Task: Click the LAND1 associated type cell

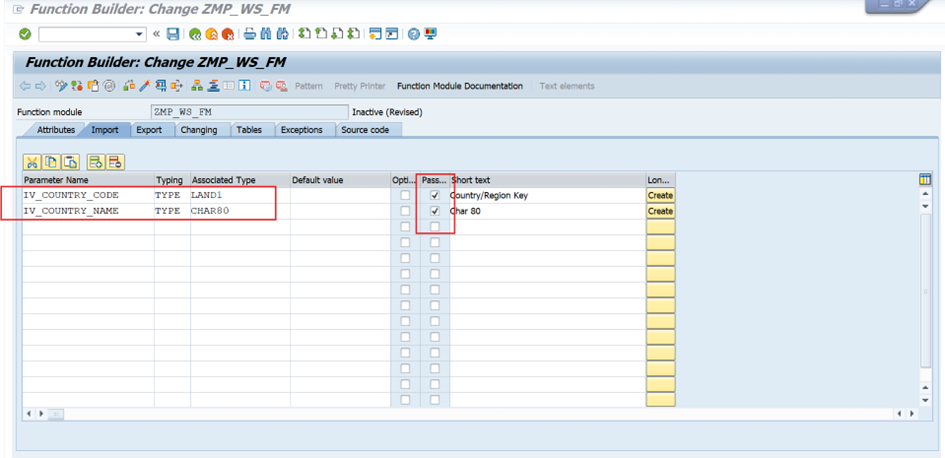Action: [x=240, y=195]
